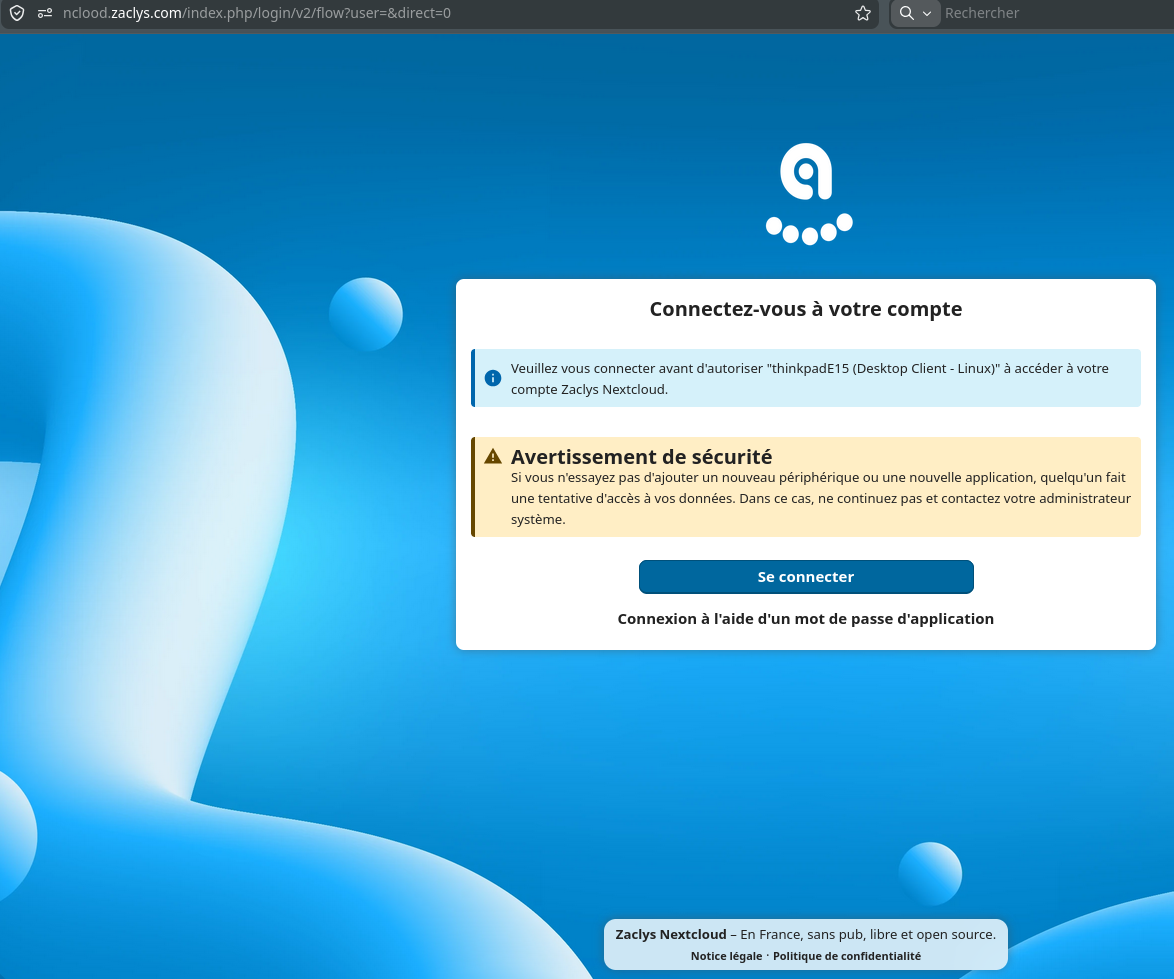The height and width of the screenshot is (979, 1174).
Task: Click the warning text about a new device
Action: coord(821,498)
